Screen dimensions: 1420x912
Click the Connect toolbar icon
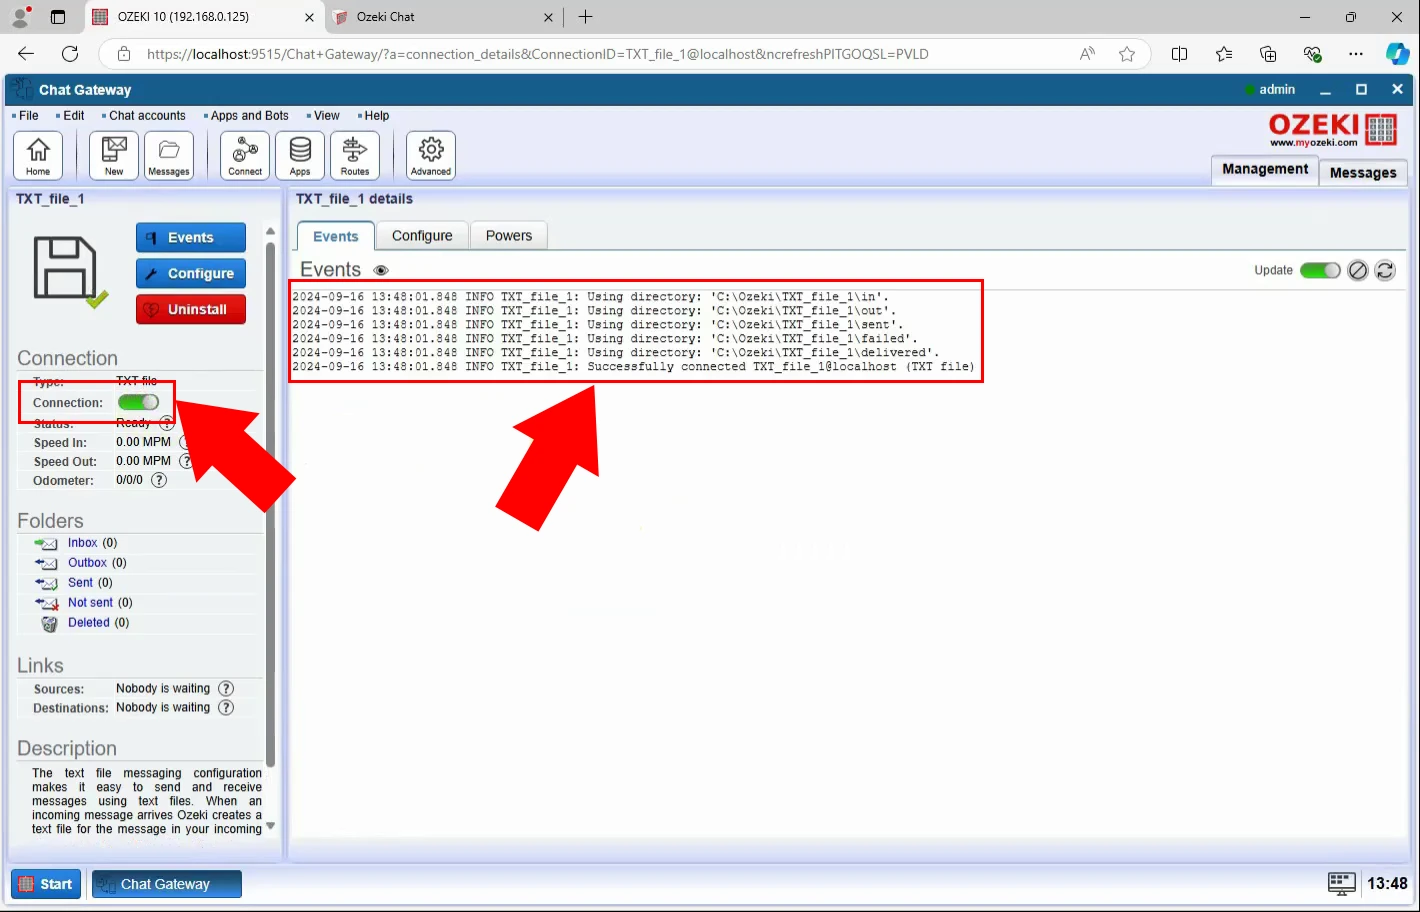(245, 156)
